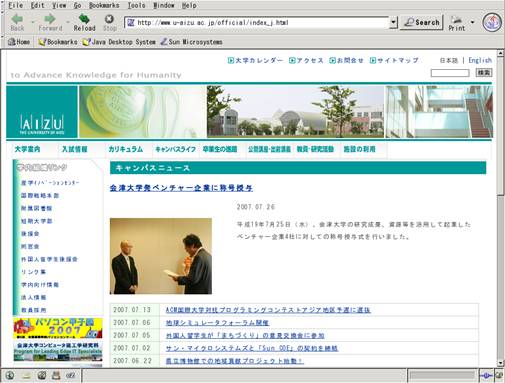The width and height of the screenshot is (505, 383).
Task: Click the アクセス arrow link
Action: [306, 60]
